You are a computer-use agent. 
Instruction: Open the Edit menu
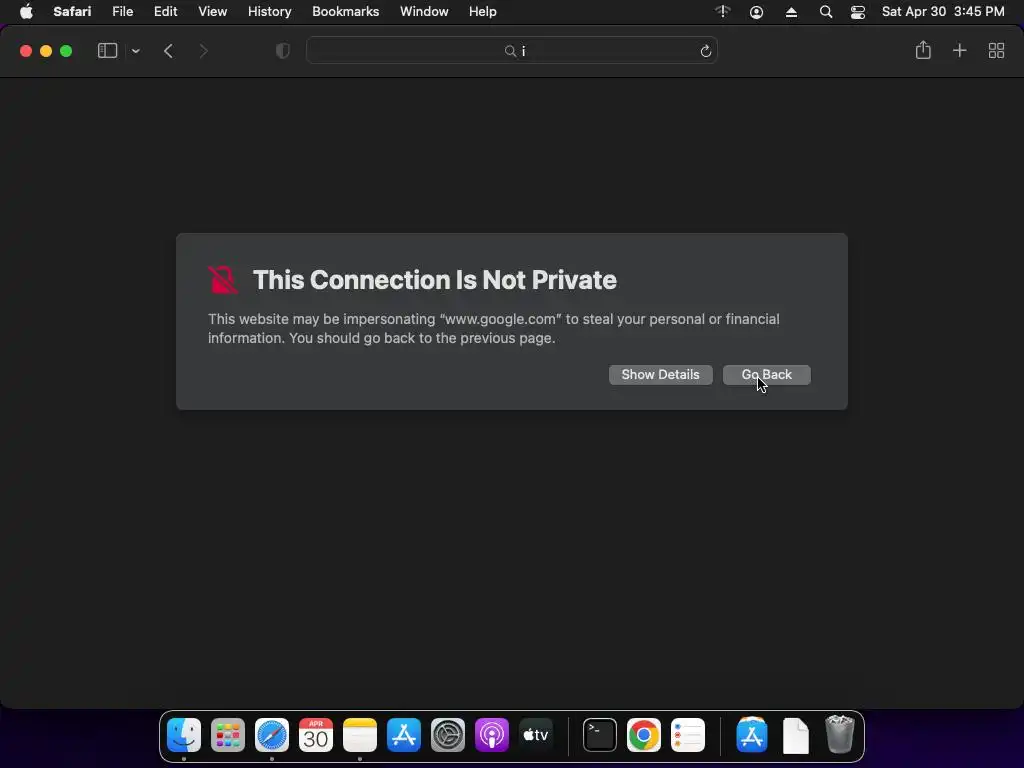tap(166, 12)
